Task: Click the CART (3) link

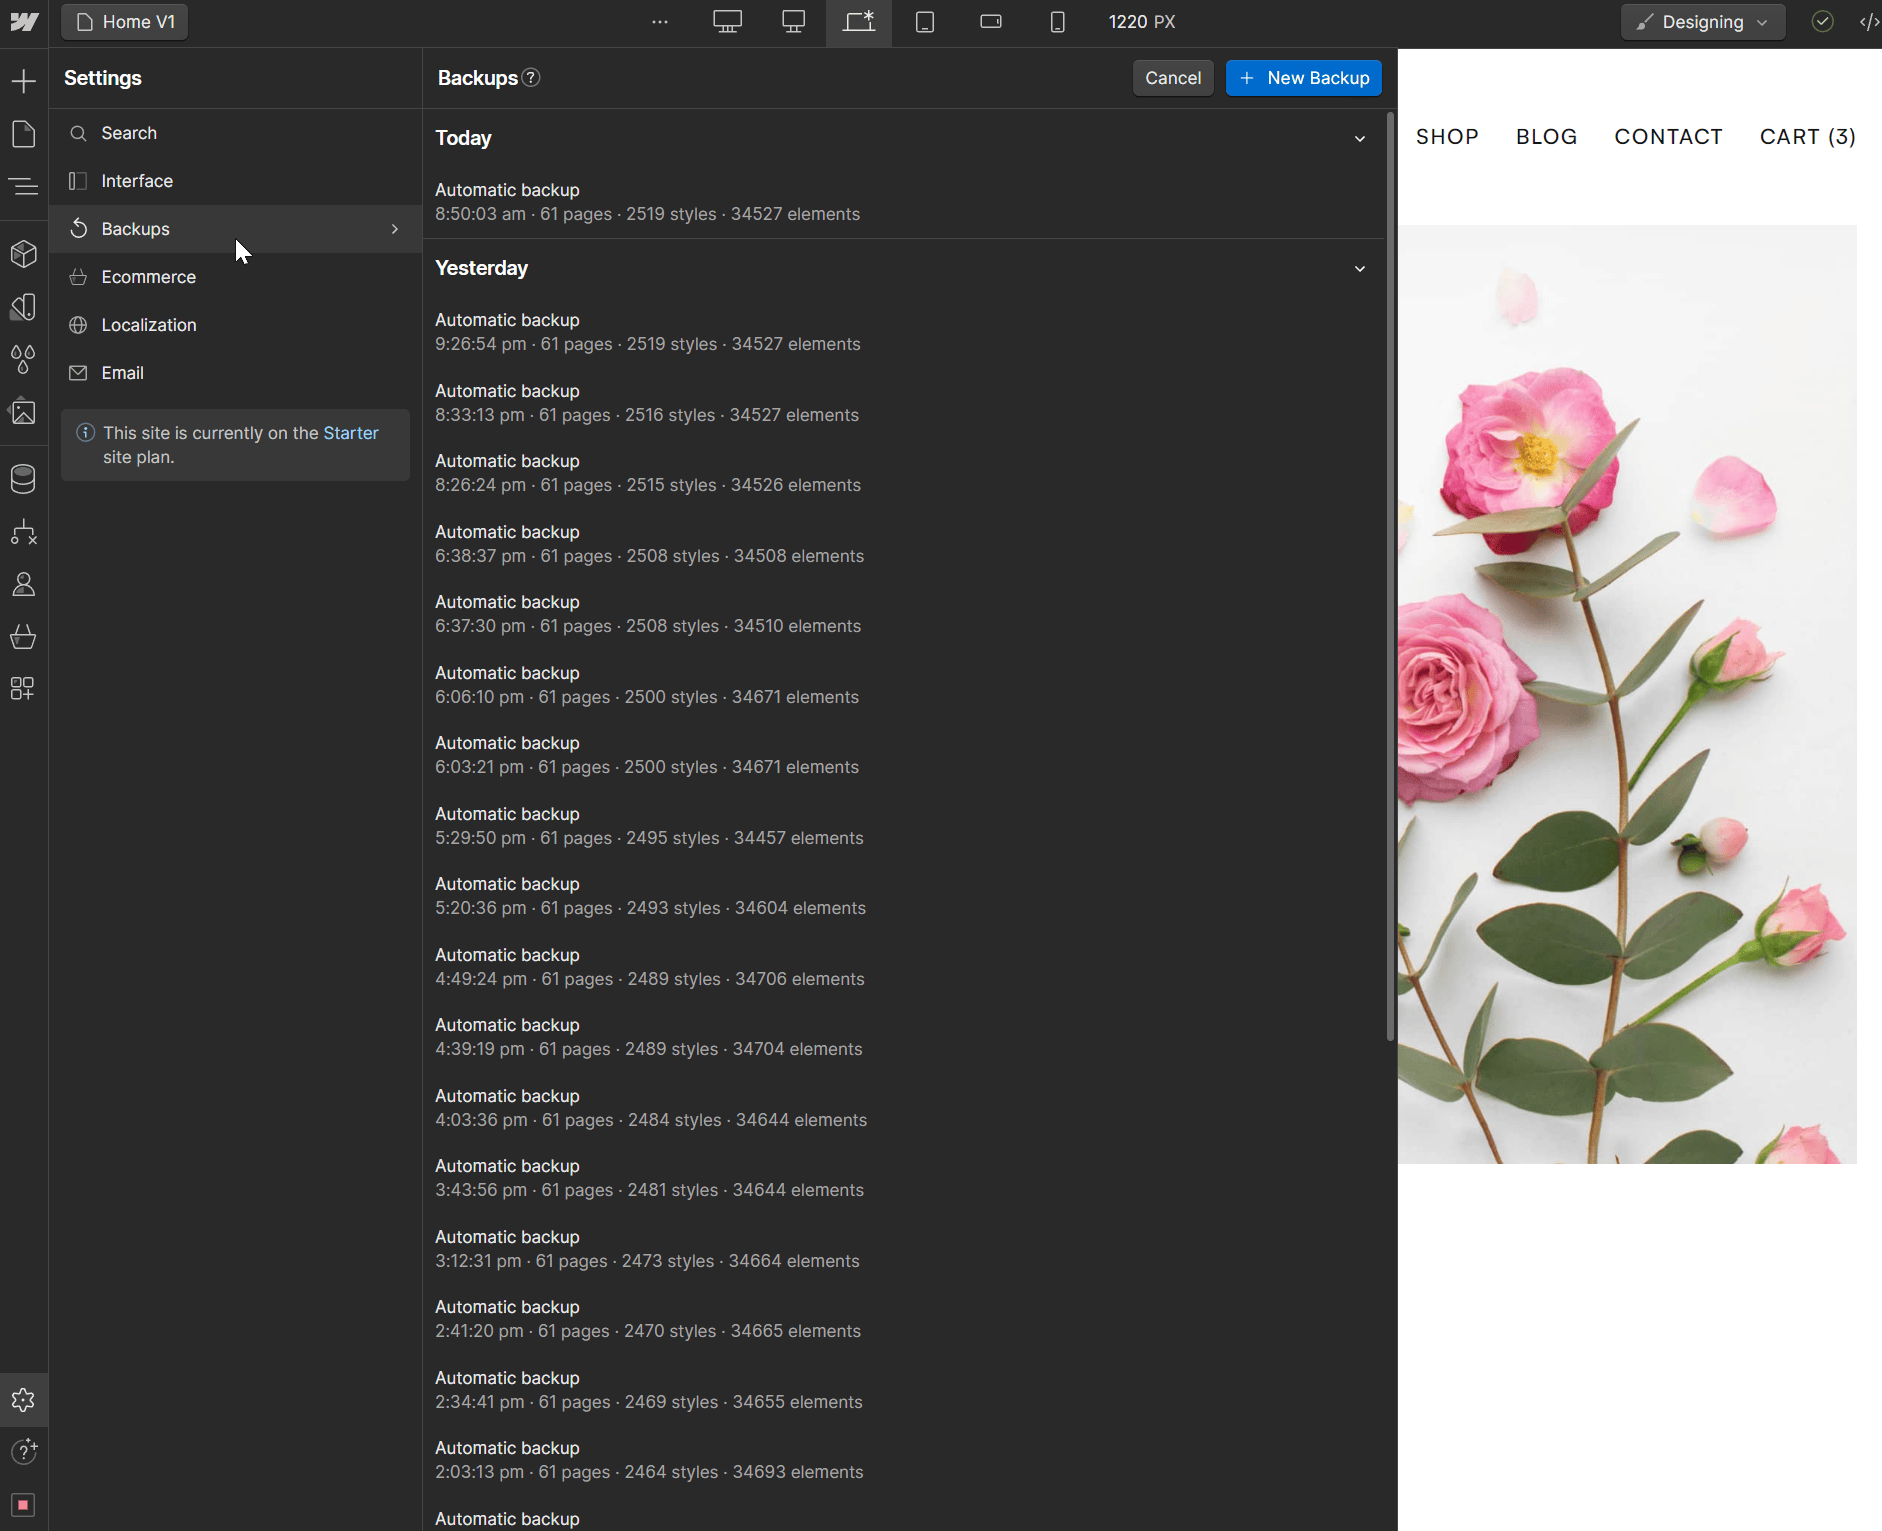Action: [x=1808, y=137]
